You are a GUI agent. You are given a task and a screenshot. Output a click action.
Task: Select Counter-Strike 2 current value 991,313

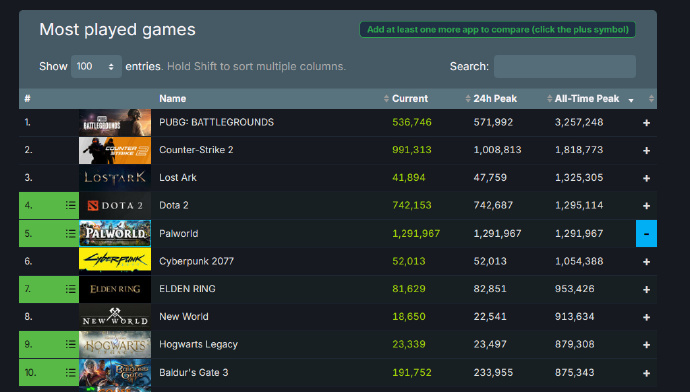pos(412,150)
